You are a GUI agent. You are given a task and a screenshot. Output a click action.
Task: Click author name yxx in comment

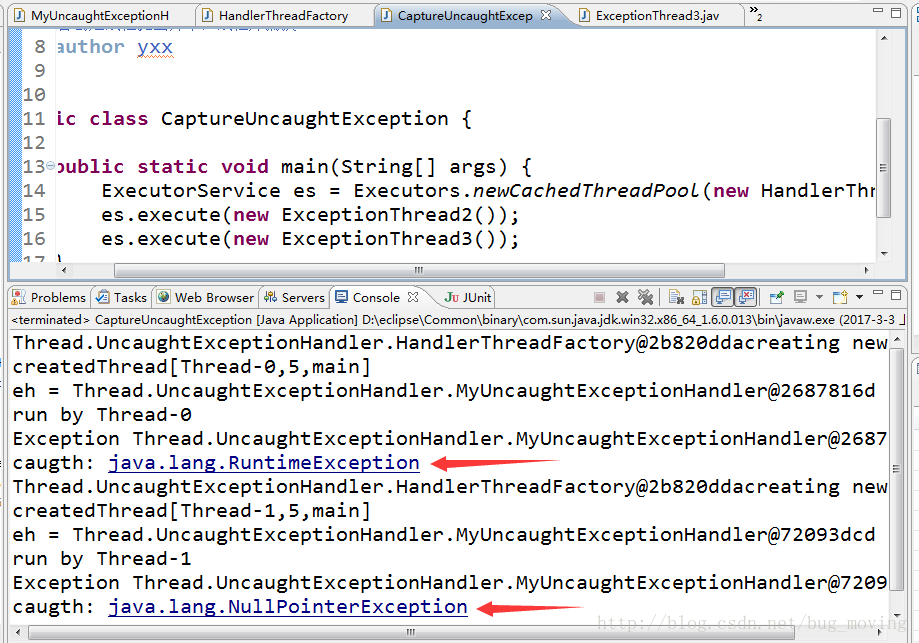[x=155, y=47]
